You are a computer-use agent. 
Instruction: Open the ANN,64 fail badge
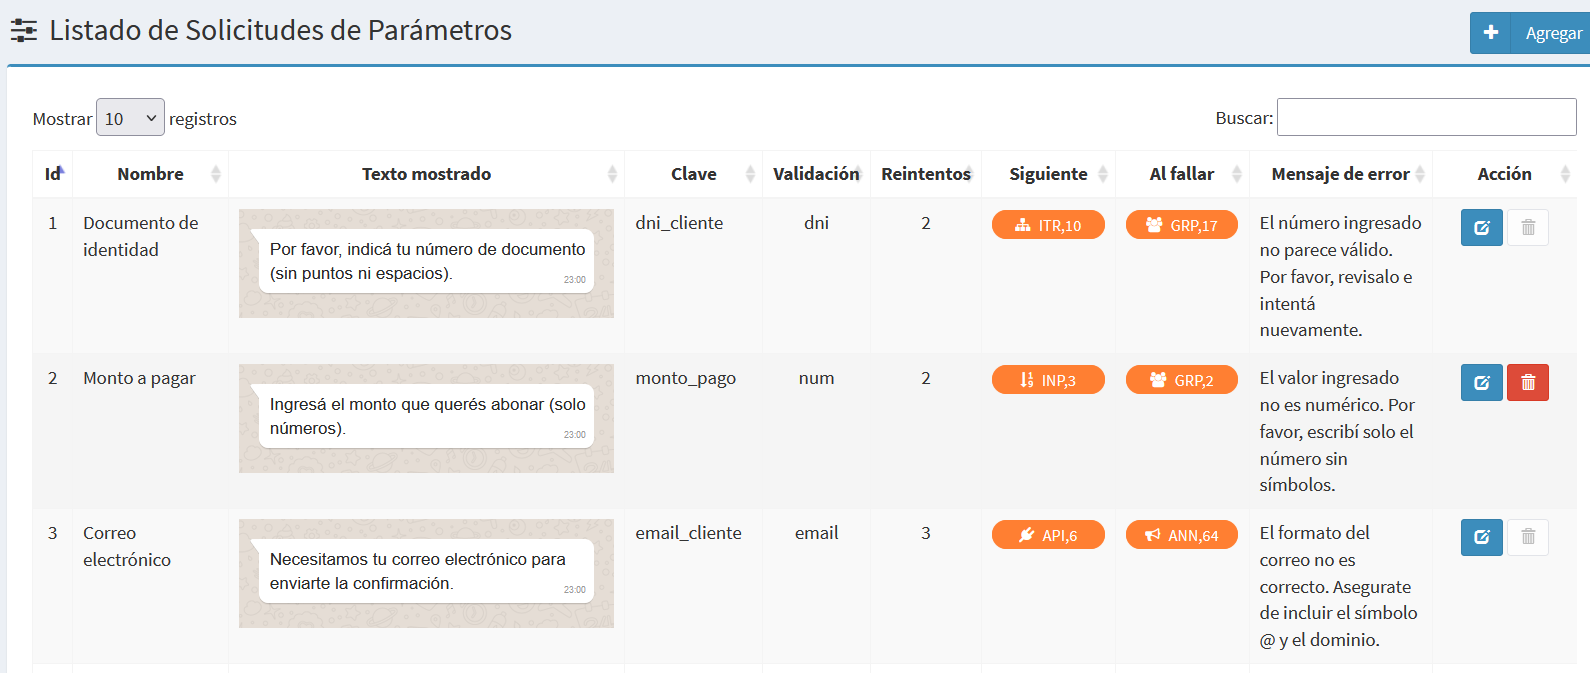tap(1182, 535)
